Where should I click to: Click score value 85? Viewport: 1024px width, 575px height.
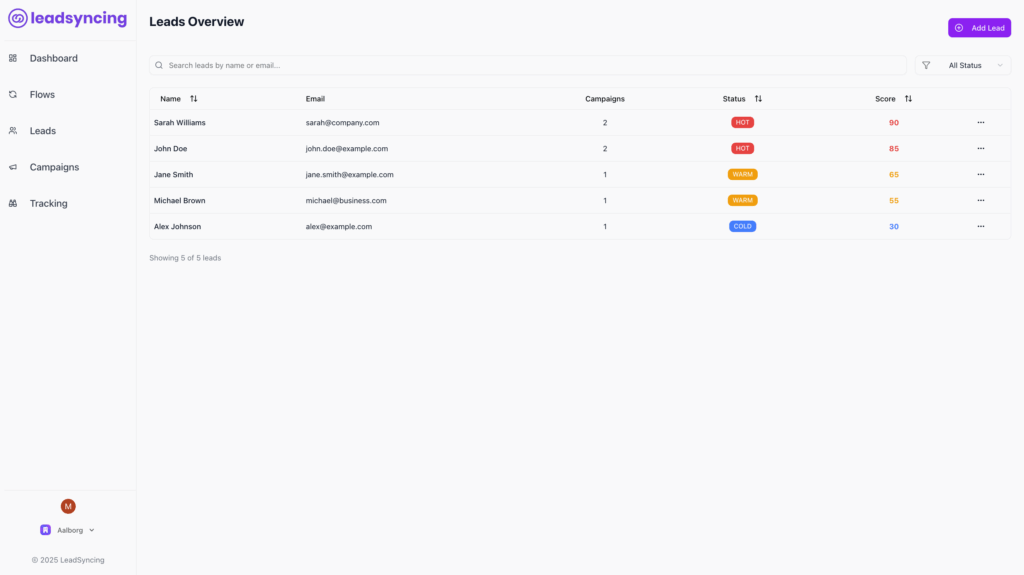[x=893, y=148]
